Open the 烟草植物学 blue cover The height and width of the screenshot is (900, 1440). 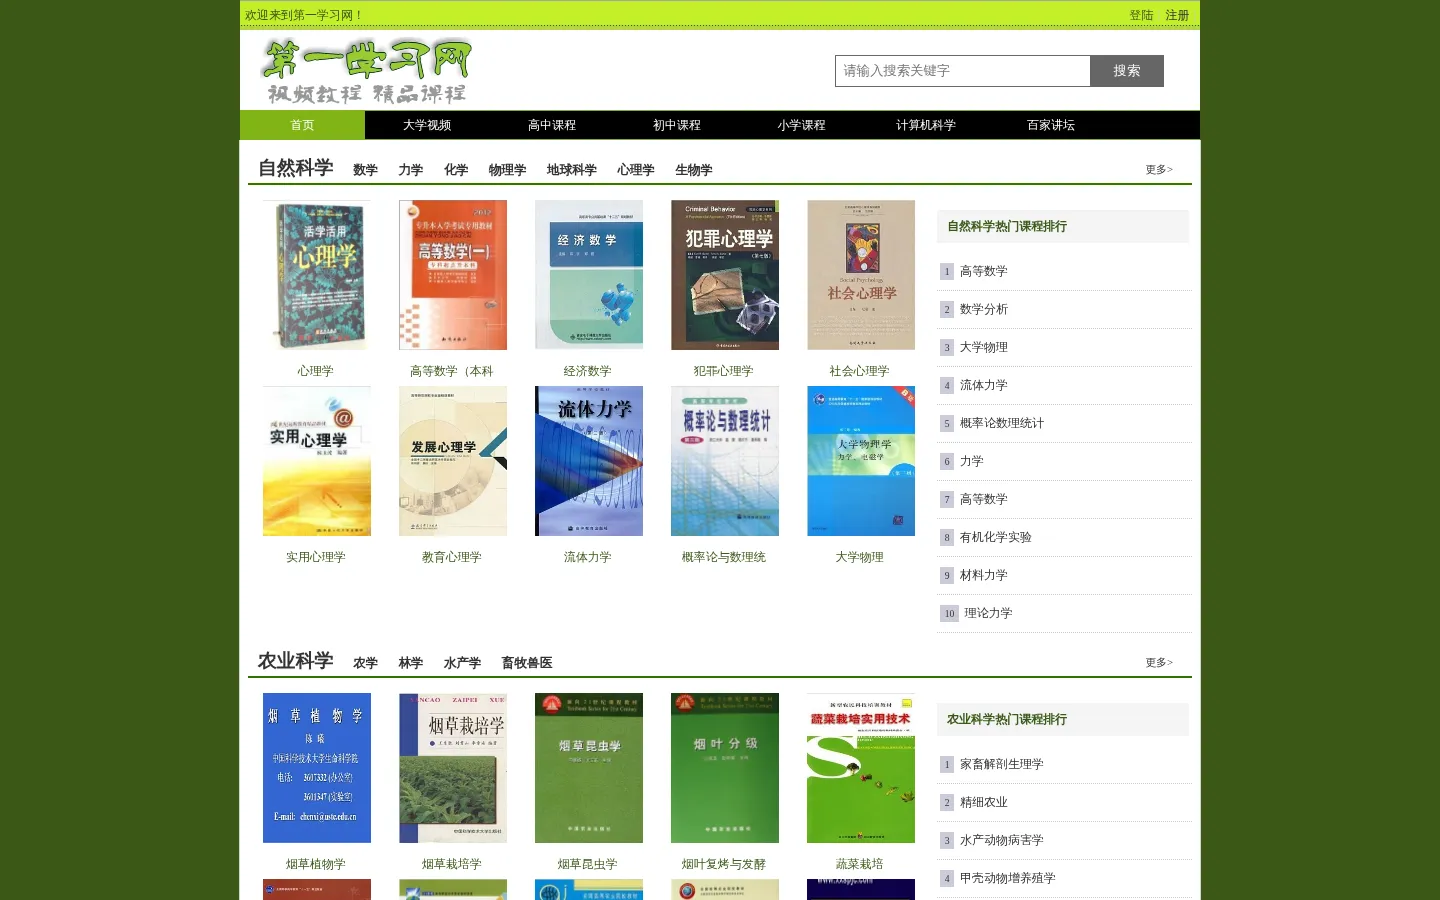click(317, 768)
